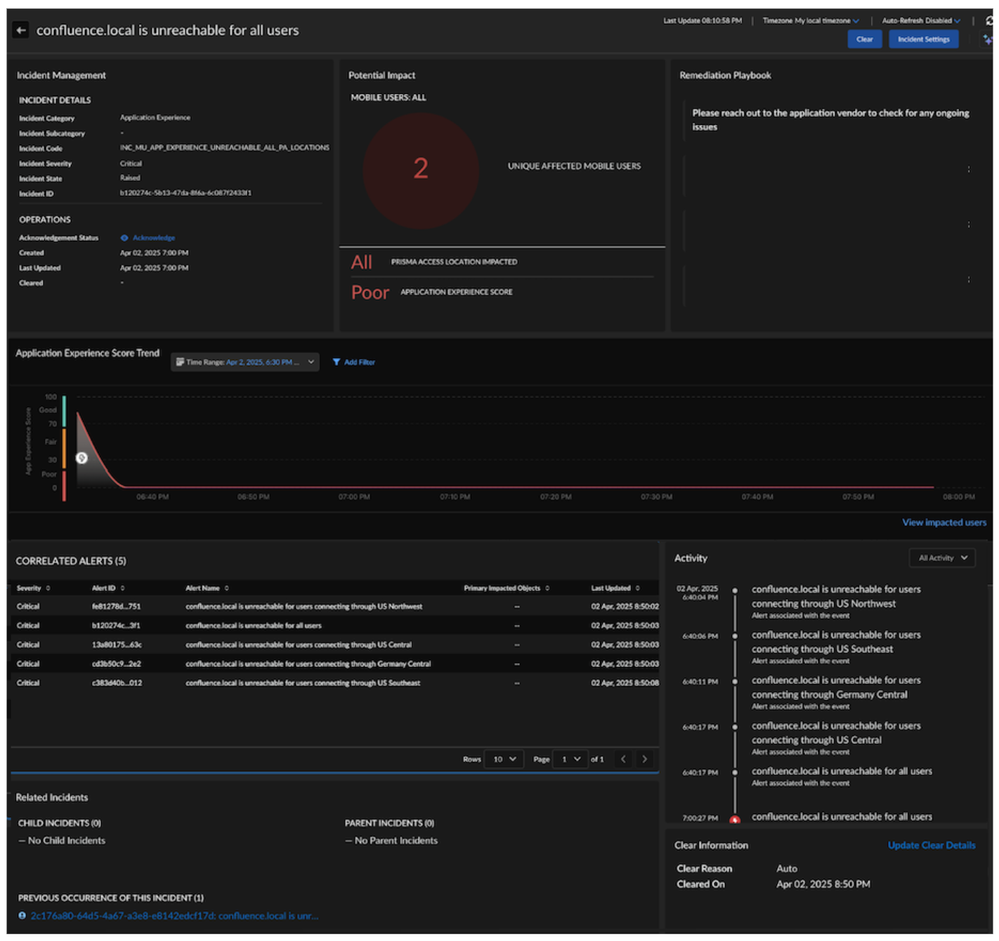Click the back arrow beside incident title
This screenshot has height=941, width=999.
[x=20, y=31]
